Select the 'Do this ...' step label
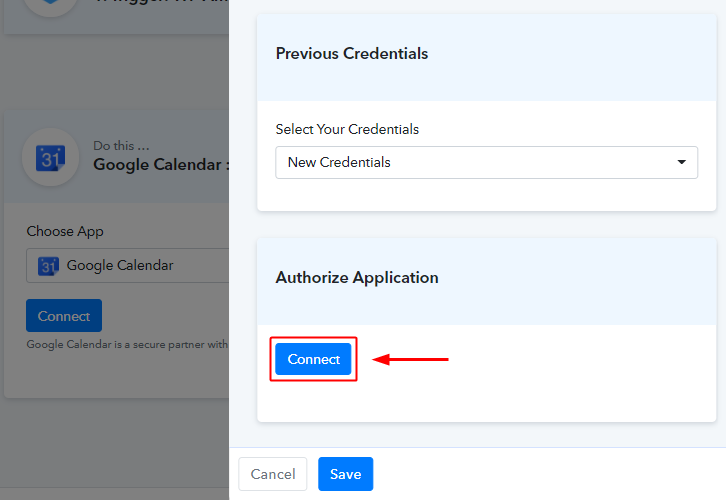This screenshot has height=500, width=726. point(122,146)
